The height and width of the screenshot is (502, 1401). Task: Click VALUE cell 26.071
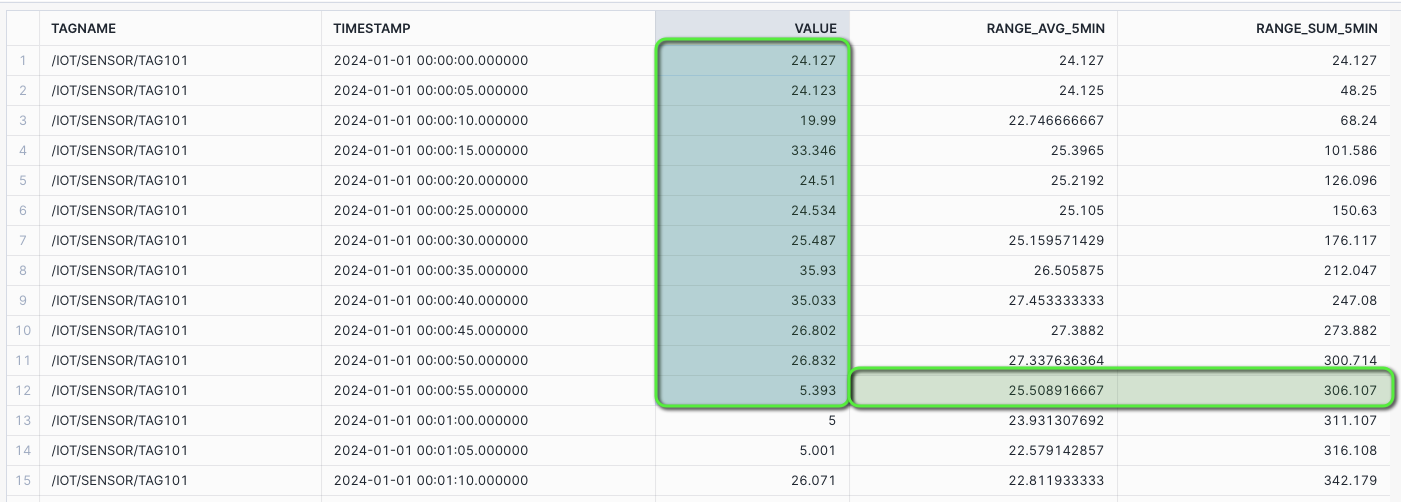(752, 480)
